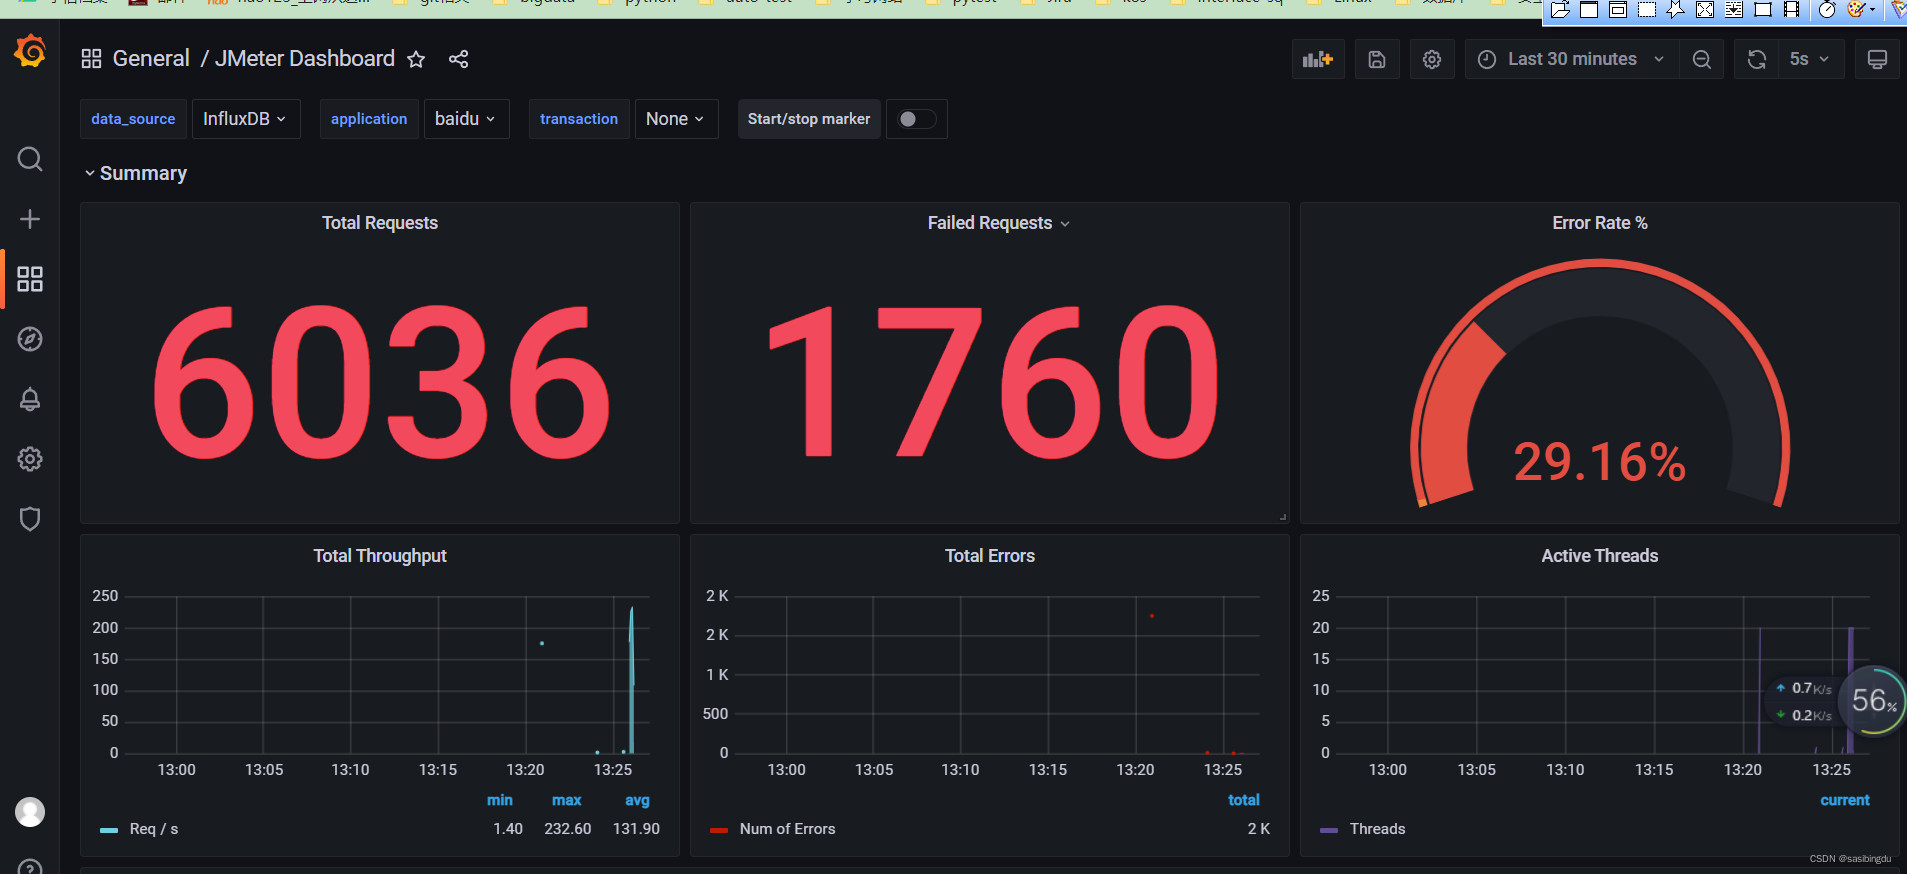This screenshot has height=874, width=1907.
Task: Click the 6036 total requests value
Action: (x=380, y=382)
